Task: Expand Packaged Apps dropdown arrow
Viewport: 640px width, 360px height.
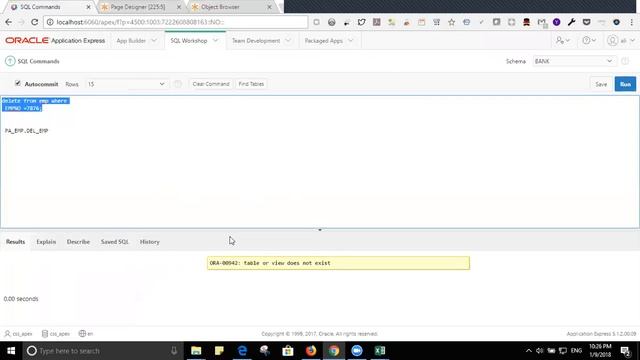Action: pos(350,40)
